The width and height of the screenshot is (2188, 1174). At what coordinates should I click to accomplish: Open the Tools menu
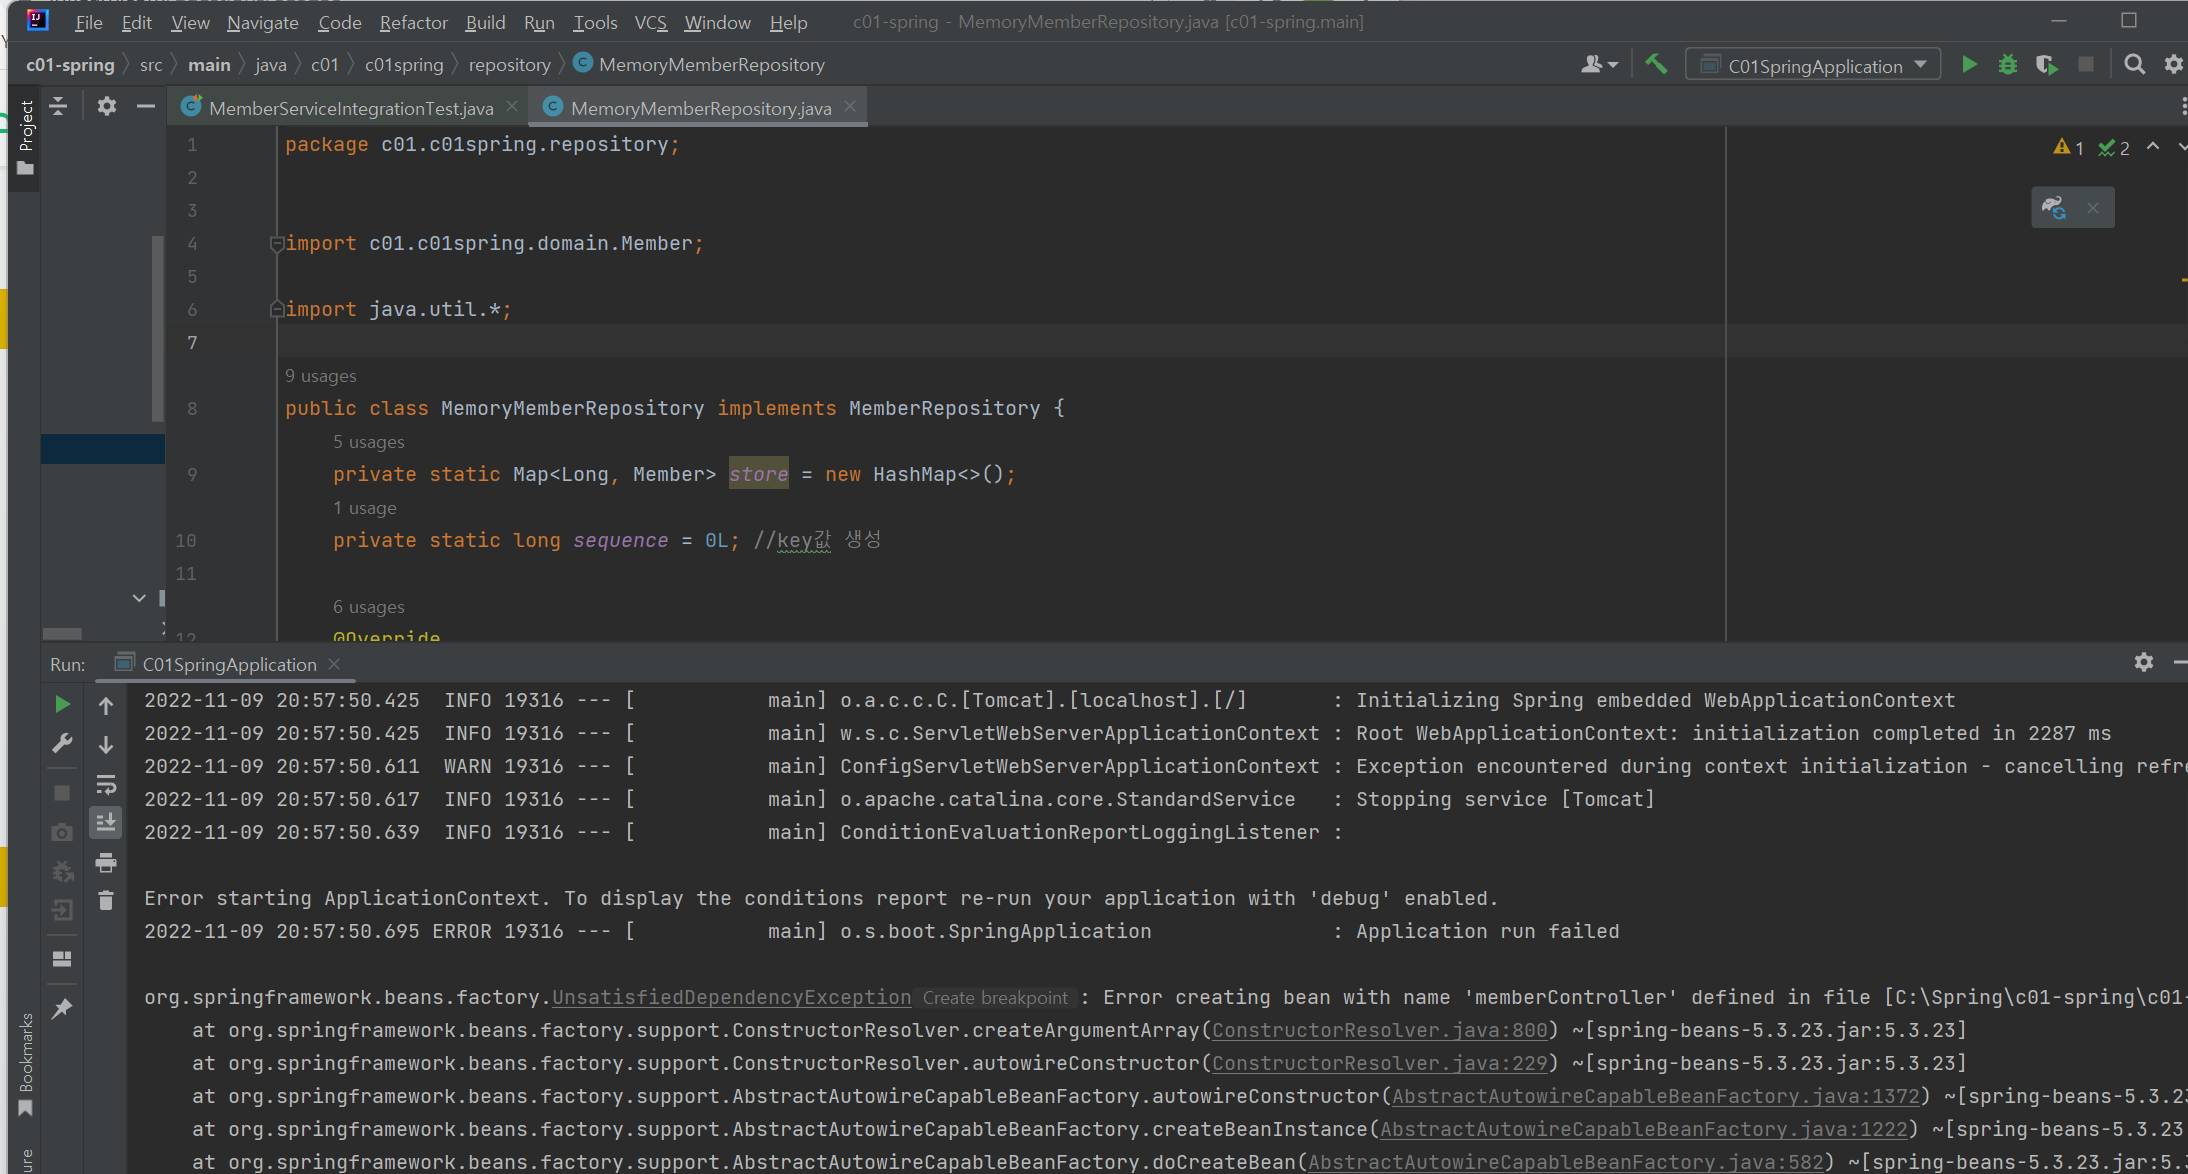595,22
